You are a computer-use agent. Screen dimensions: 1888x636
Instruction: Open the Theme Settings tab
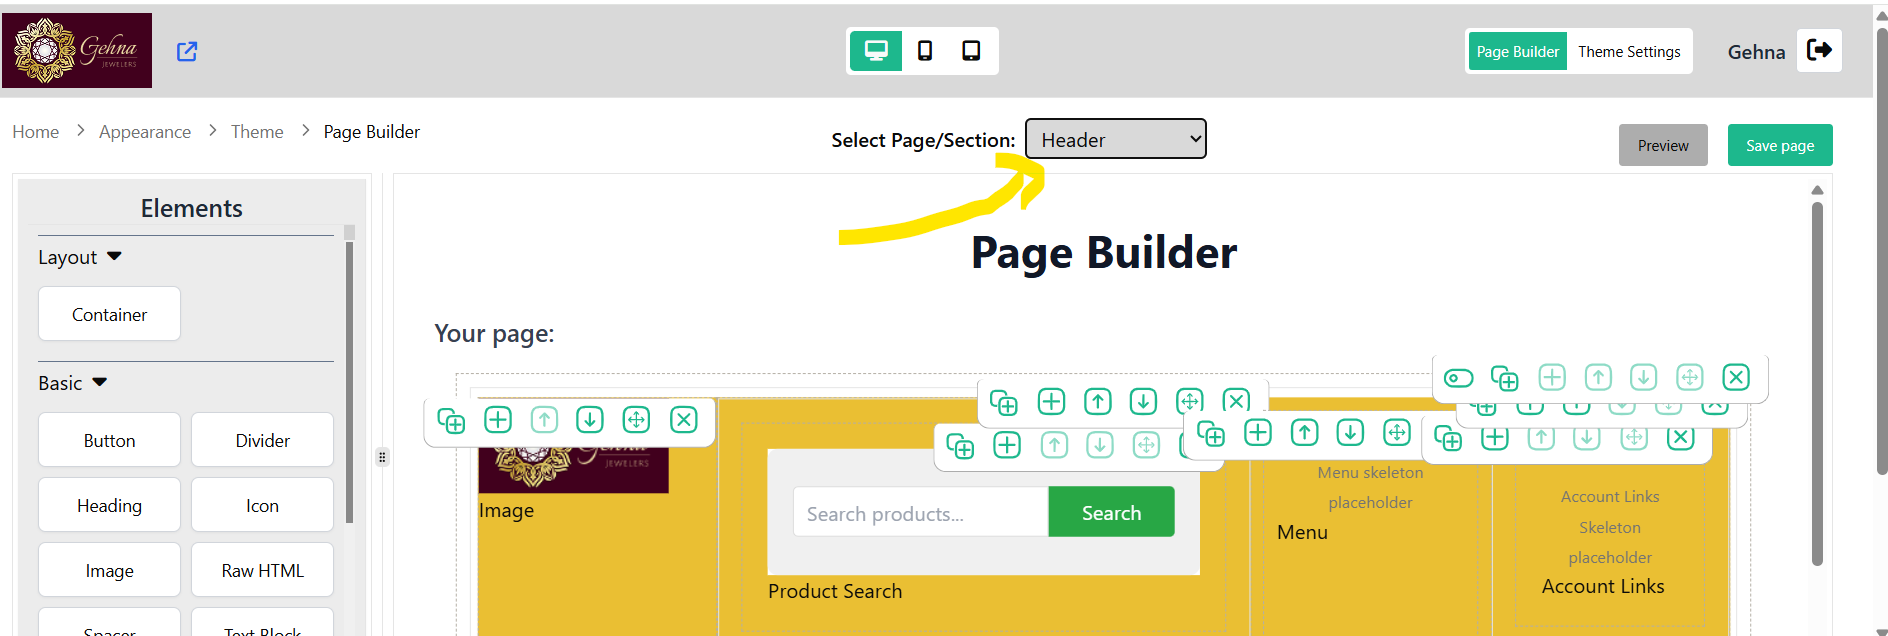pyautogui.click(x=1629, y=51)
